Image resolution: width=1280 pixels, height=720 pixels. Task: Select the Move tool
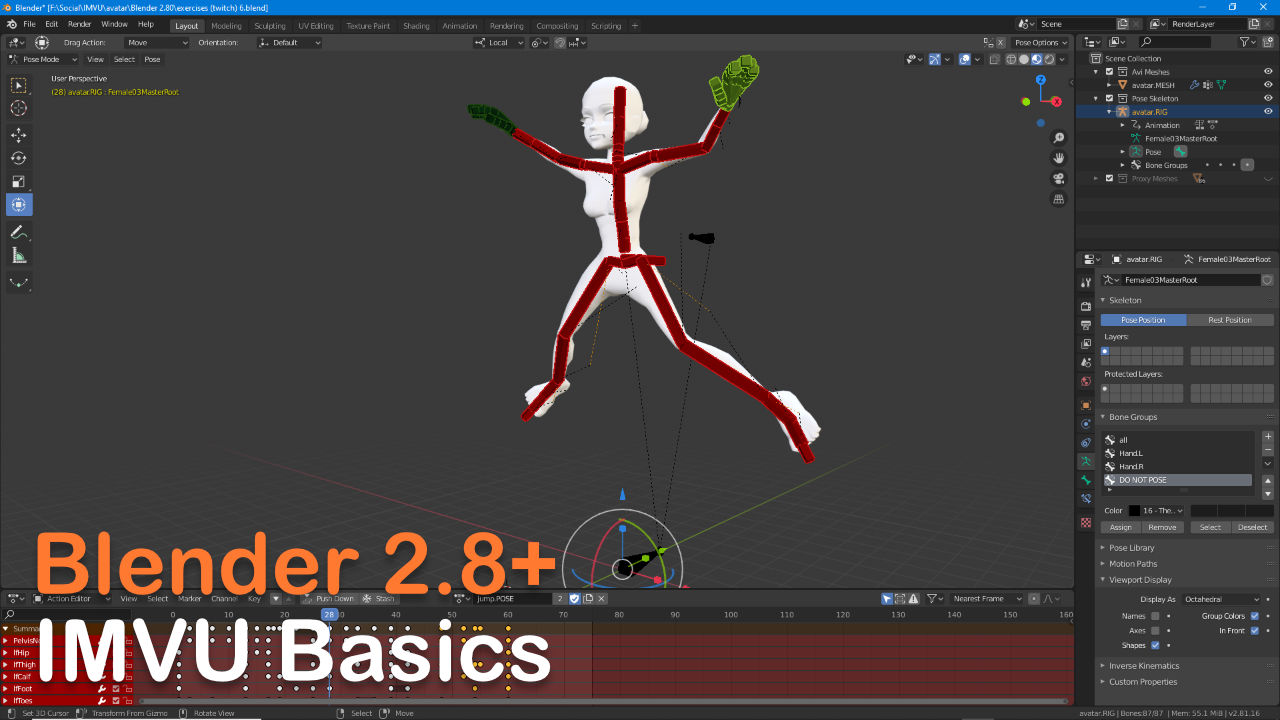tap(19, 135)
